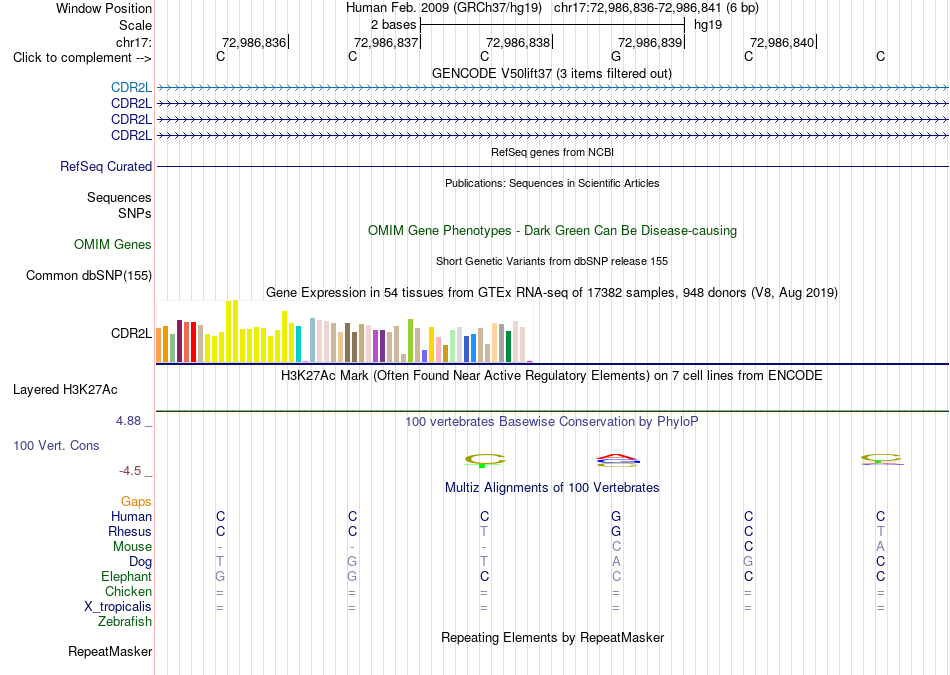Viewport: 950px width, 675px height.
Task: Click the Rhesus species label
Action: 130,531
